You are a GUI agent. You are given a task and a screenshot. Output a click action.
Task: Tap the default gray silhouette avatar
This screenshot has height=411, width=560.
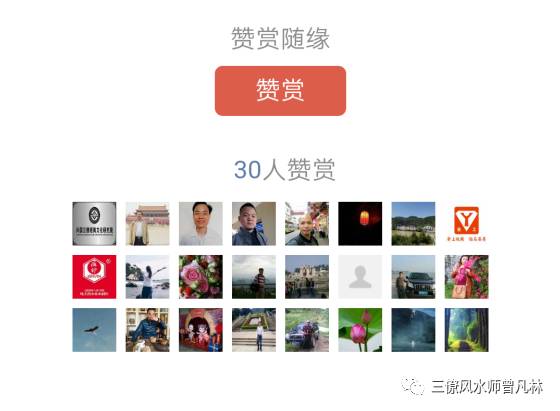point(360,277)
